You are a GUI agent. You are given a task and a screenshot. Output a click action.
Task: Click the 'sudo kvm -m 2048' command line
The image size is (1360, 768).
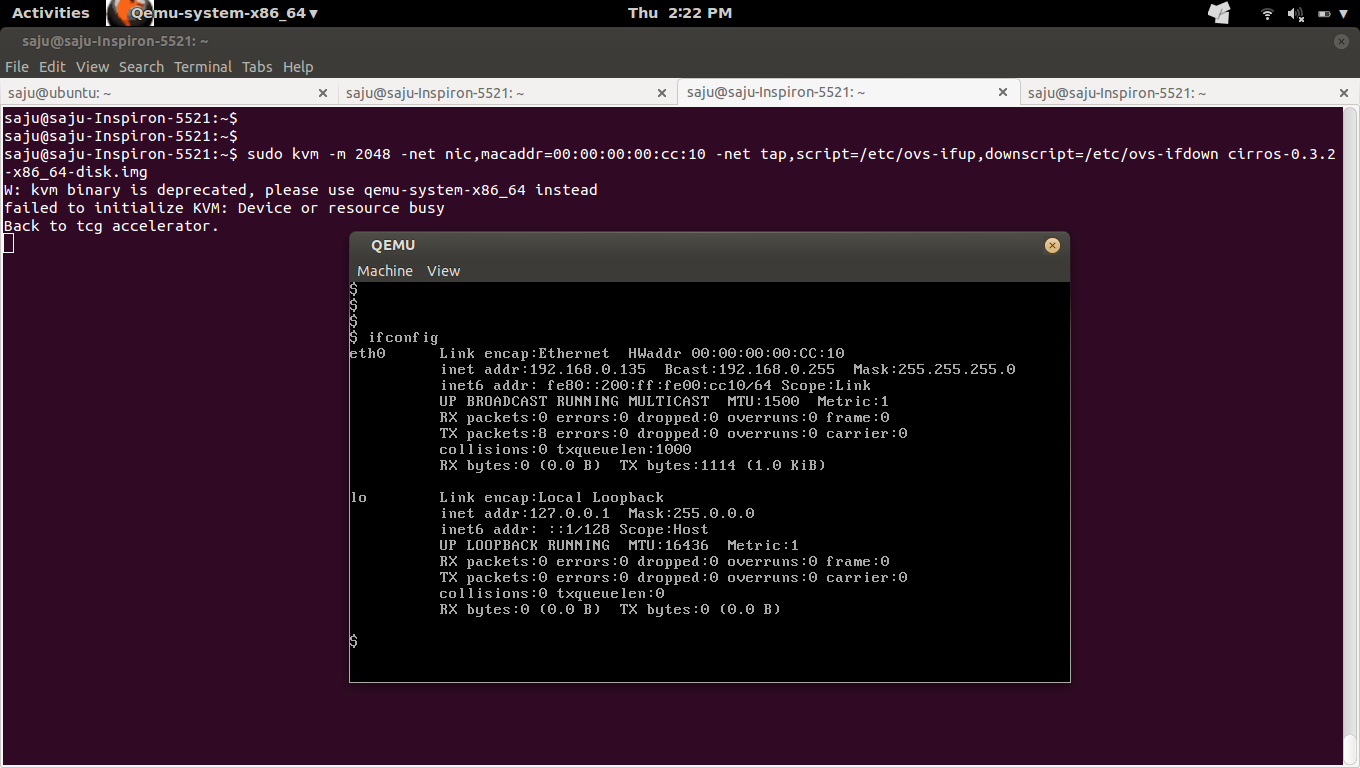pyautogui.click(x=670, y=154)
